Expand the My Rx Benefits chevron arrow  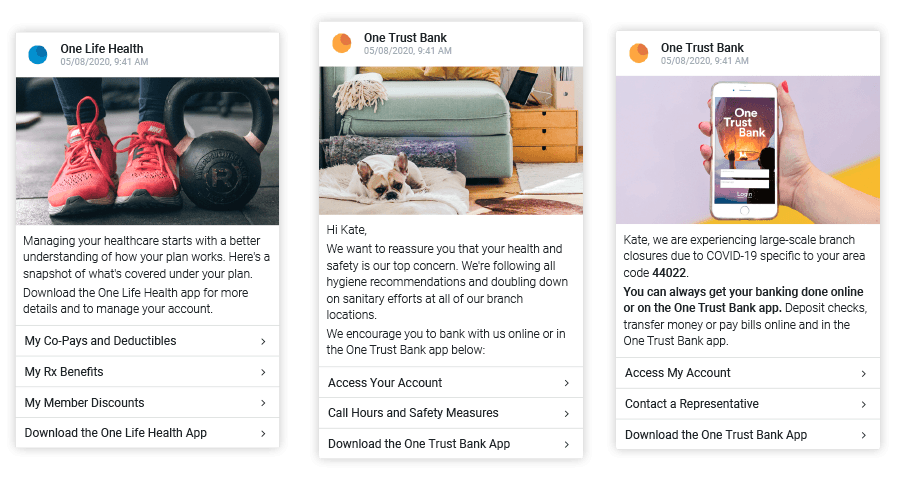click(263, 373)
